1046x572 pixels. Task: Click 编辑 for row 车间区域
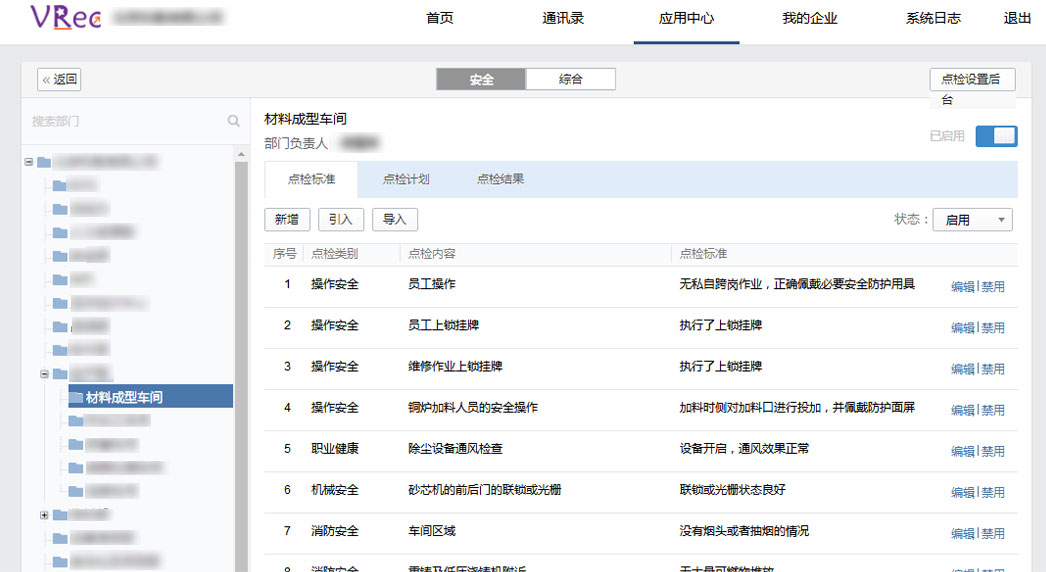tap(963, 533)
